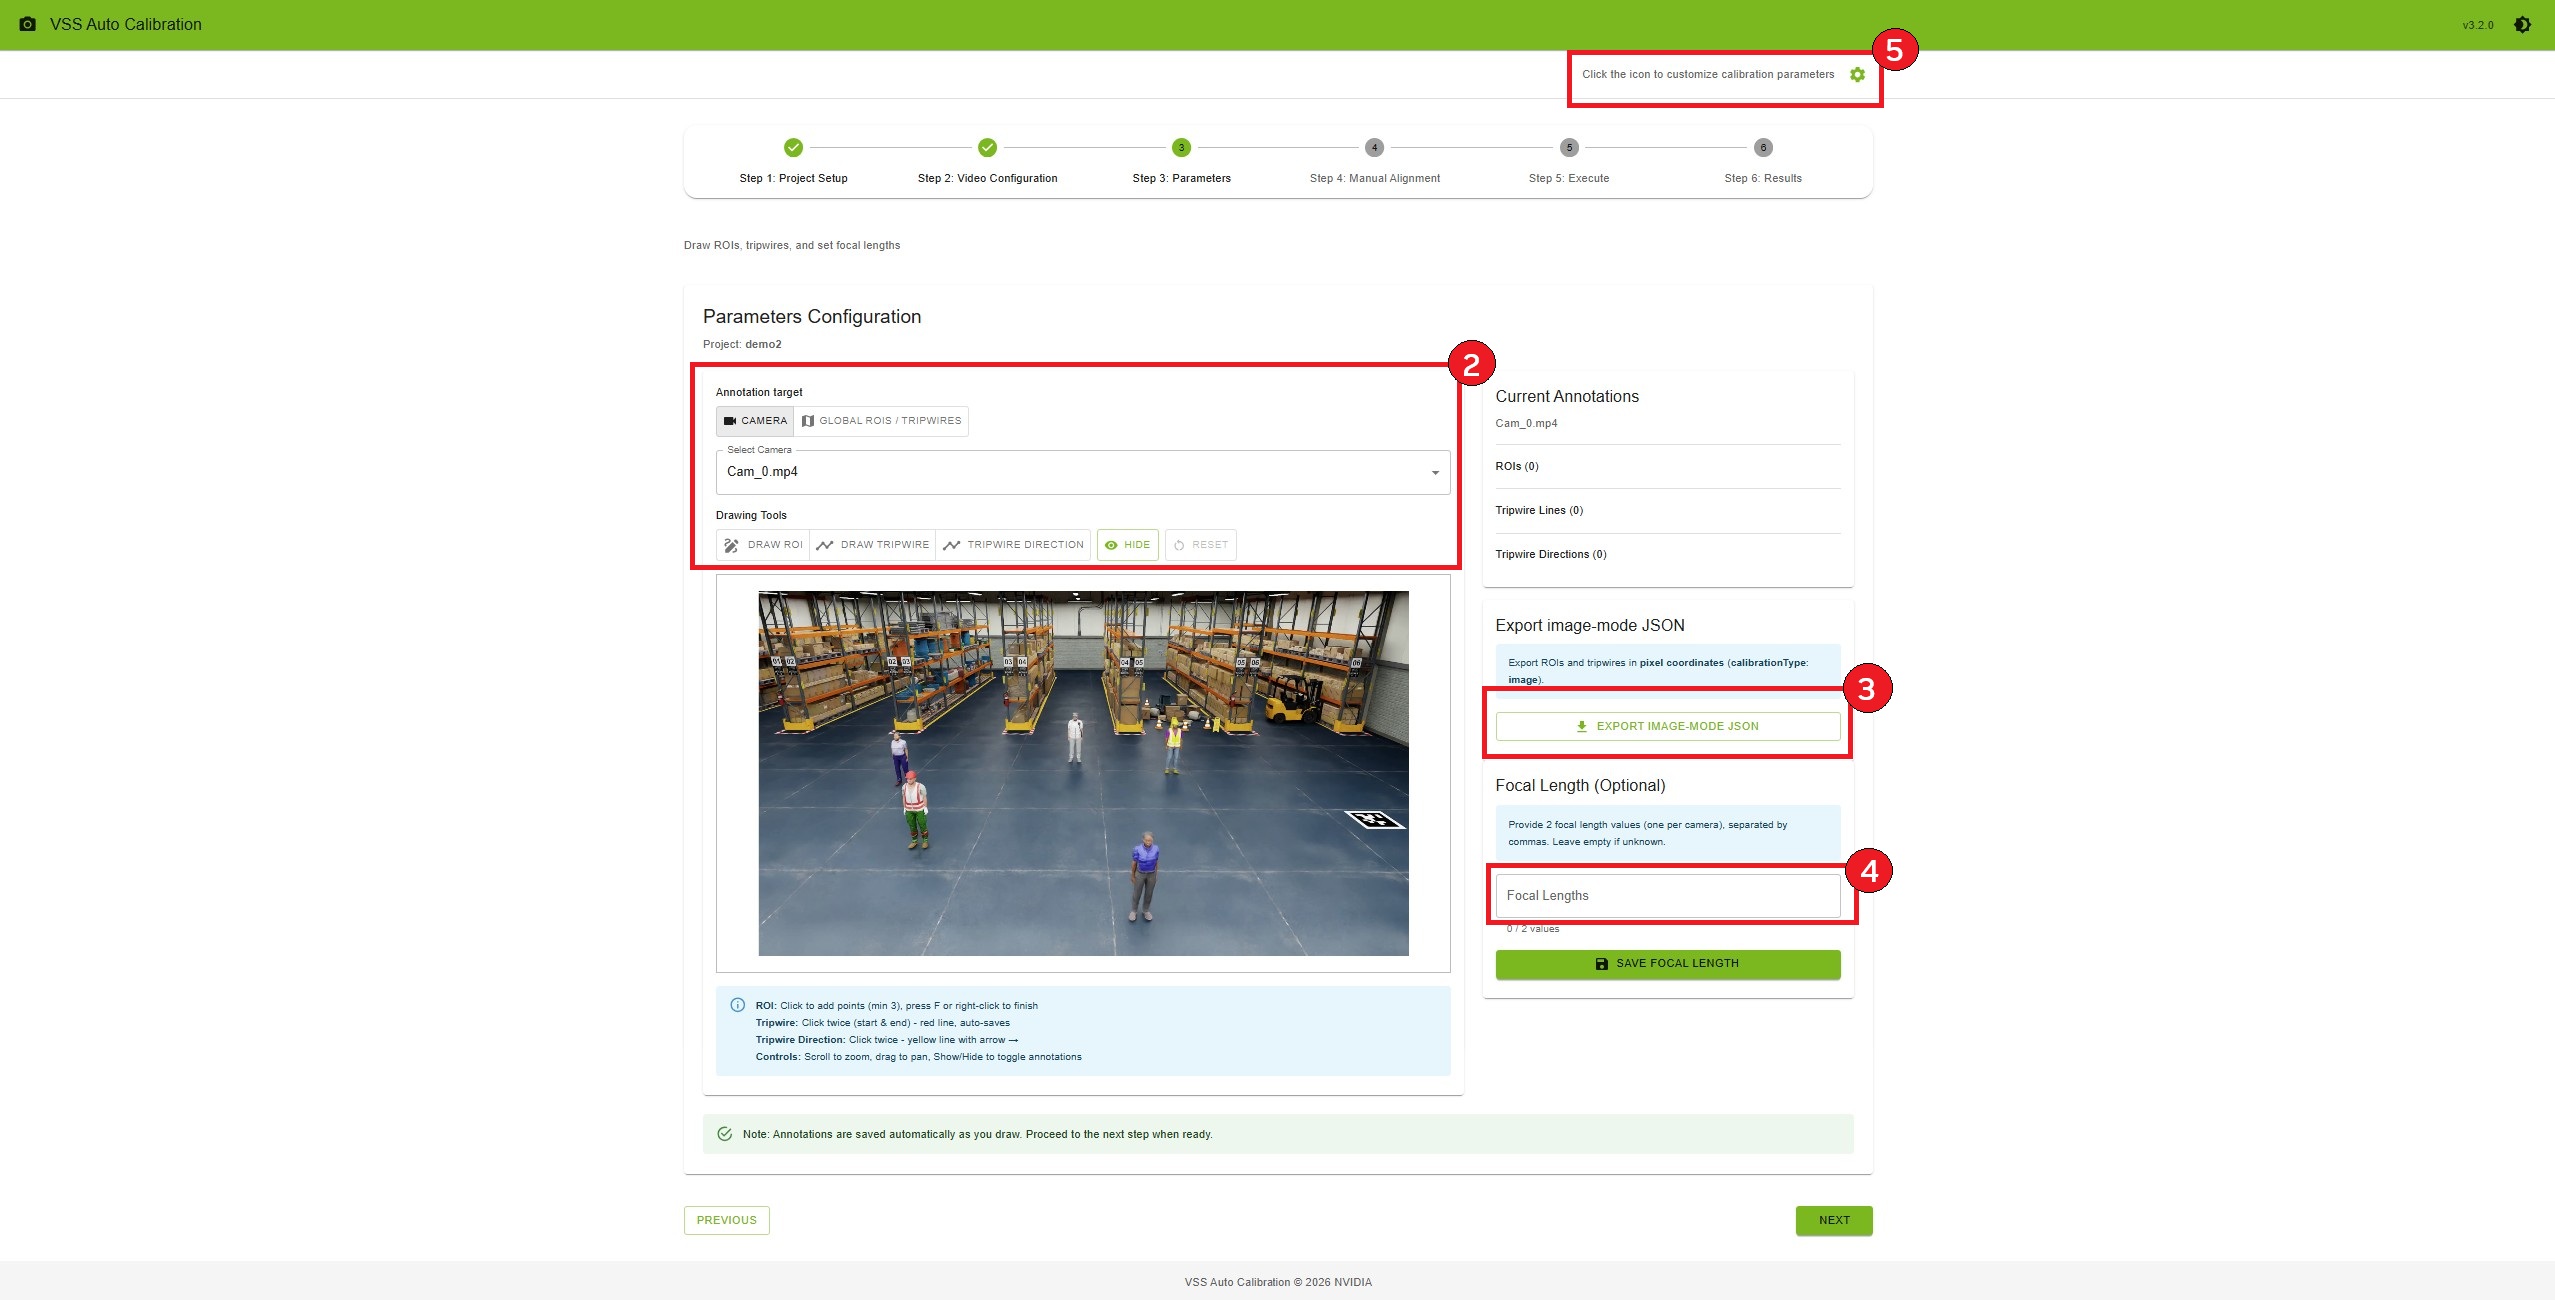Click the Step 3 Parameters circle
This screenshot has width=2555, height=1300.
pyautogui.click(x=1181, y=148)
